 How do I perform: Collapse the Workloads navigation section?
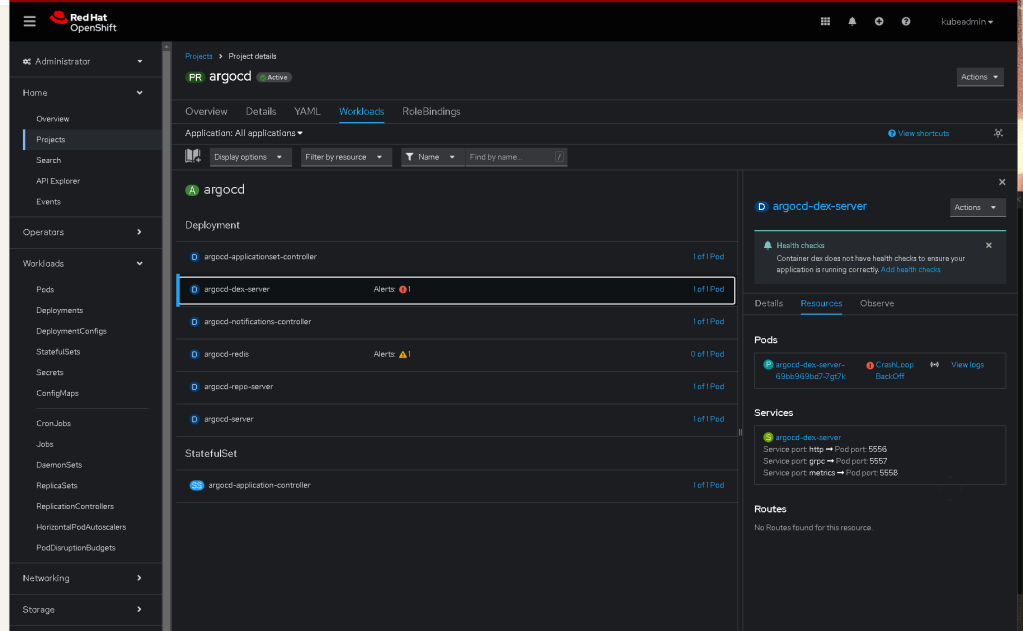click(82, 264)
